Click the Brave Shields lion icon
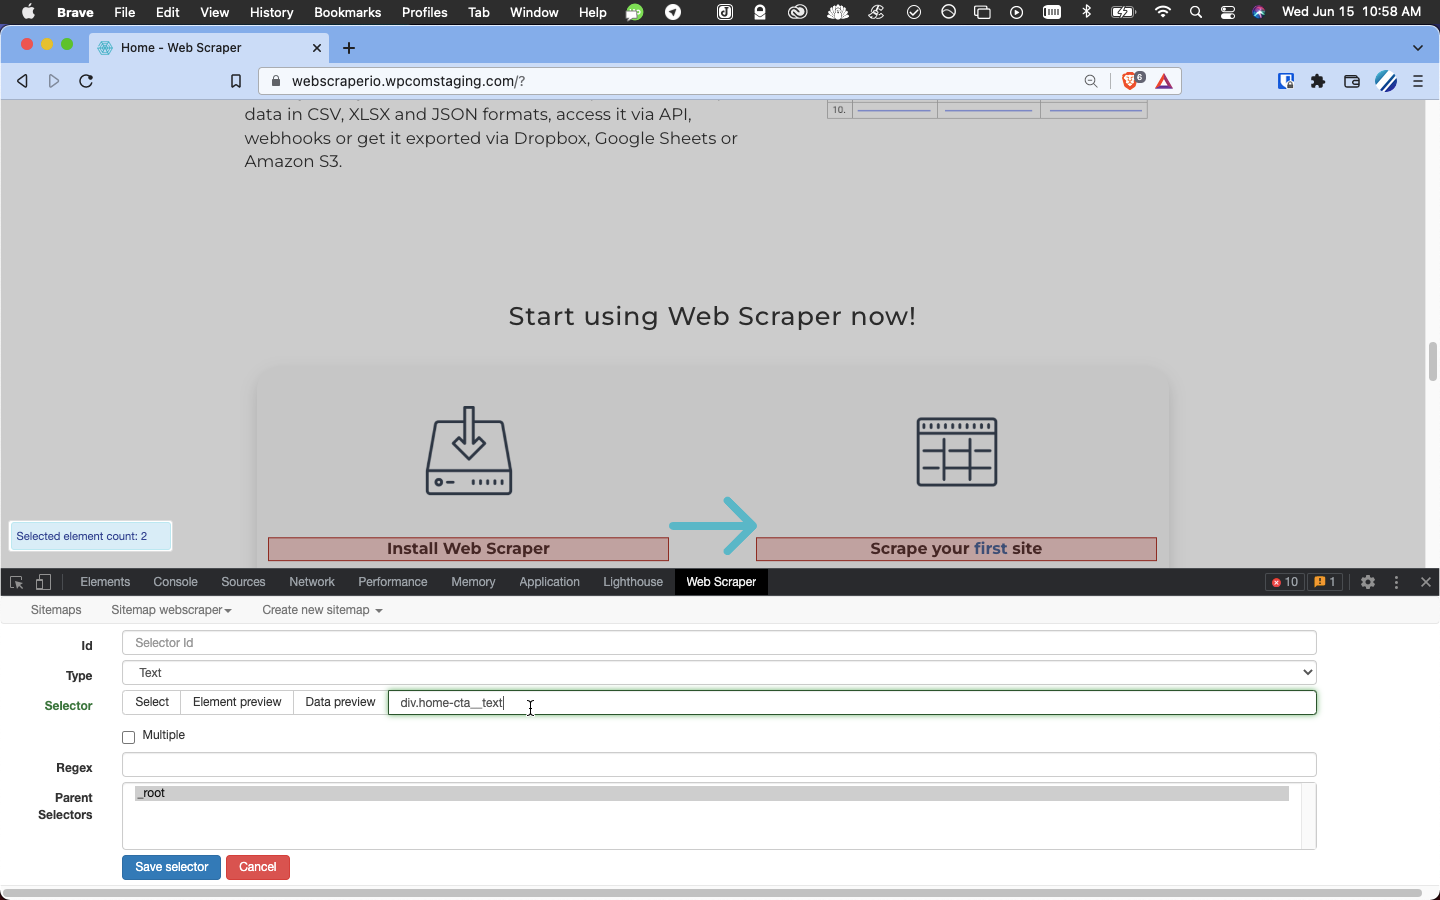Screen dimensions: 1440x900 point(1131,81)
